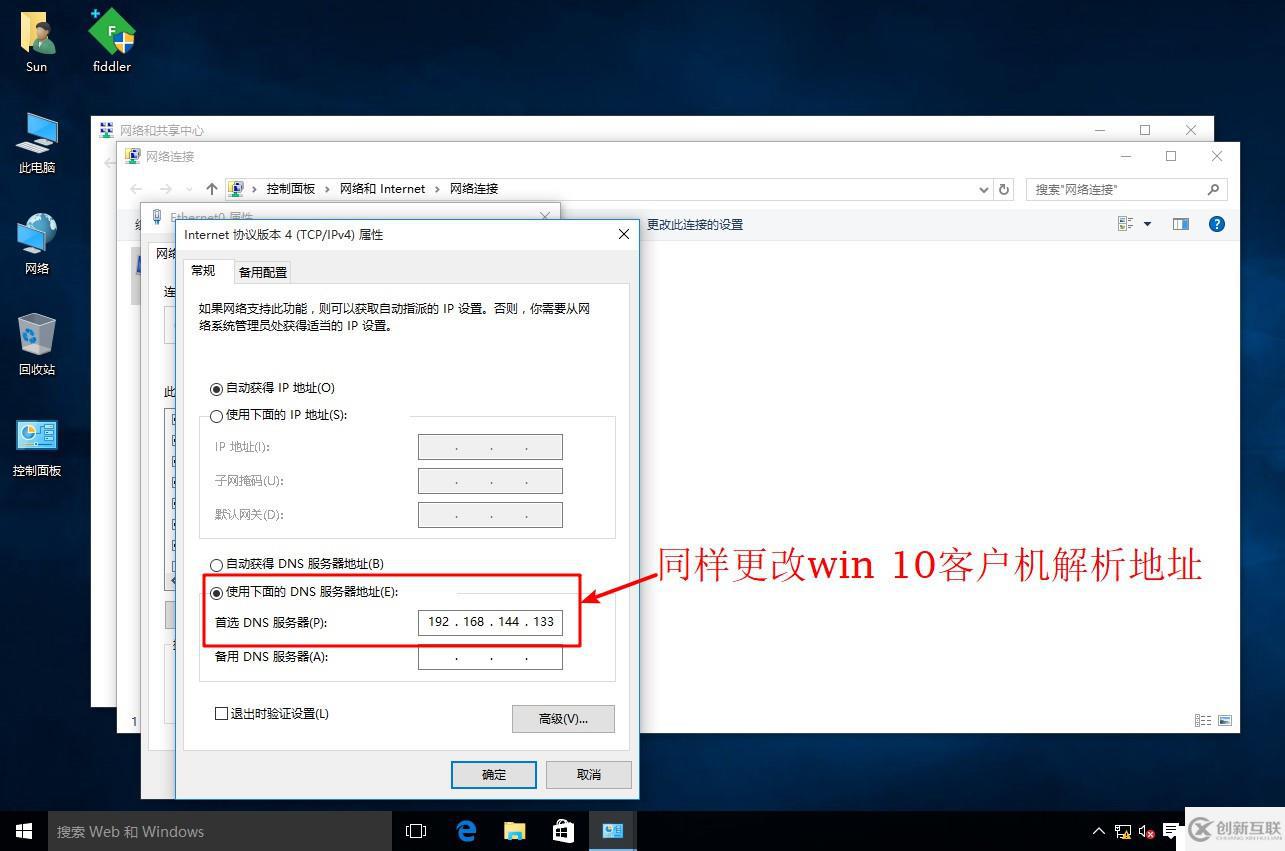Screen dimensions: 1285x851
Task: Enable the 退出时验证设置 checkbox
Action: point(221,713)
